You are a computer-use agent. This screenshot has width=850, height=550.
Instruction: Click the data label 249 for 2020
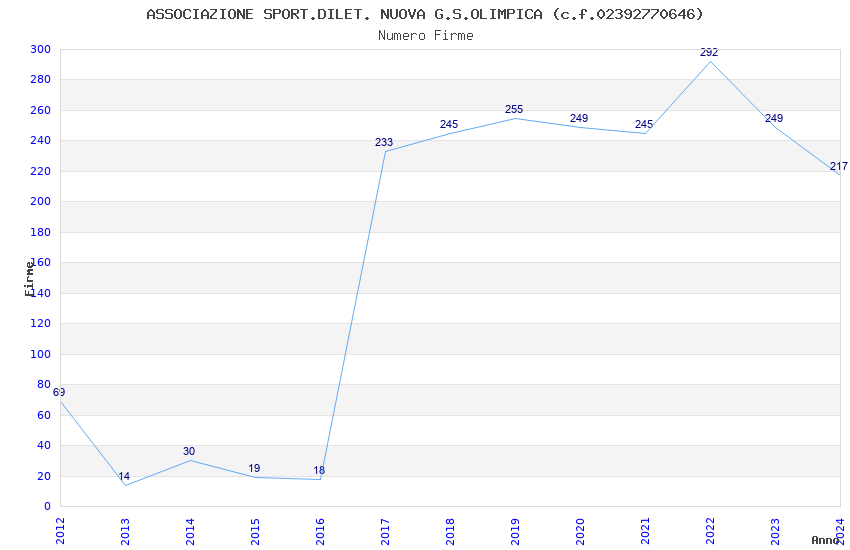579,118
